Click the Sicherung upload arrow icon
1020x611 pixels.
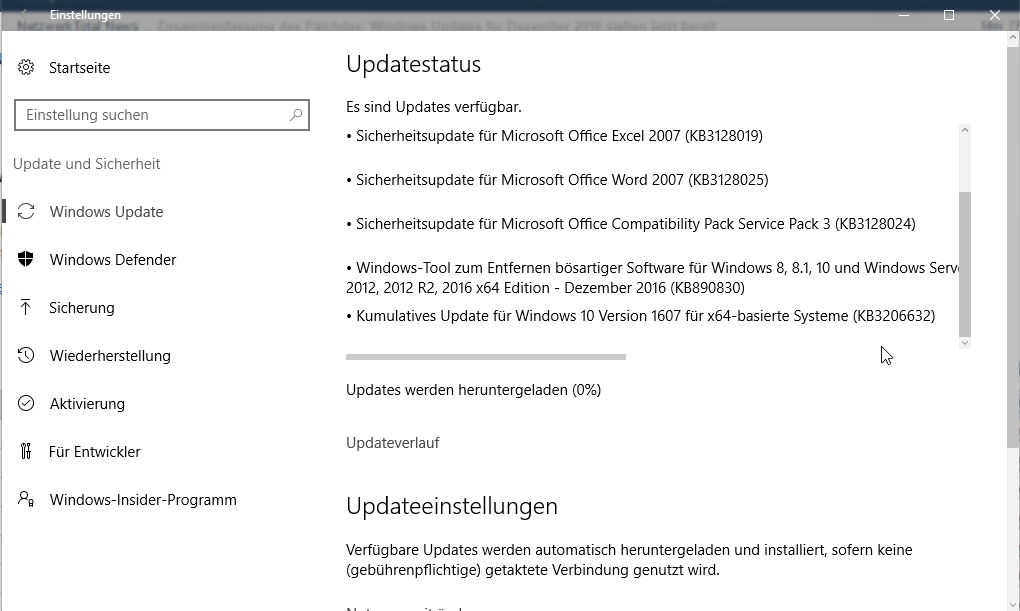pos(27,308)
